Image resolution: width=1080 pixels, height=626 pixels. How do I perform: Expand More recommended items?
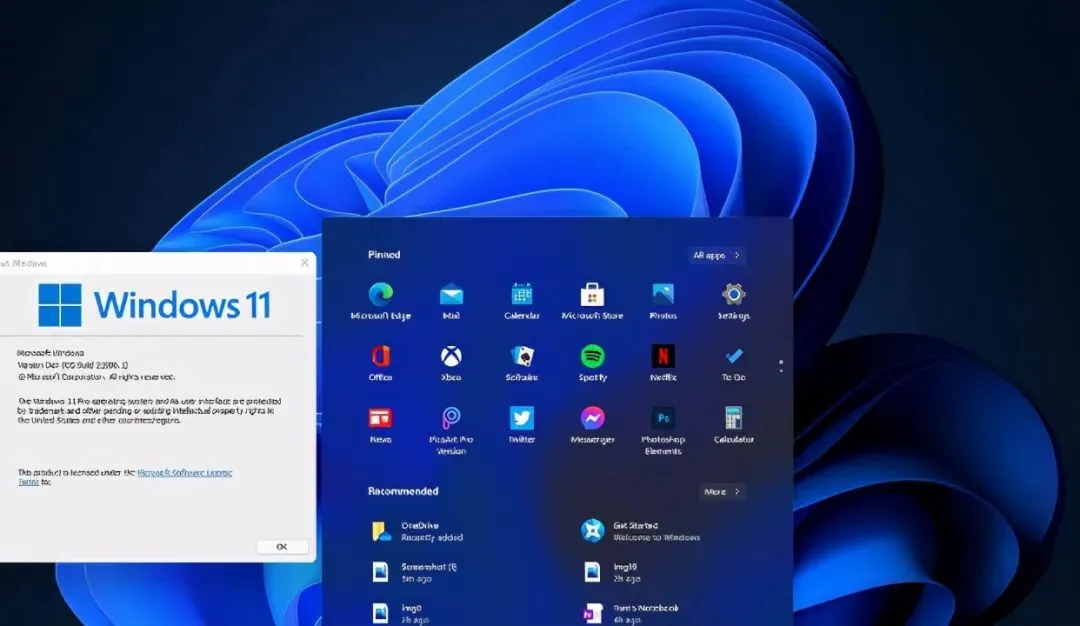click(x=722, y=491)
